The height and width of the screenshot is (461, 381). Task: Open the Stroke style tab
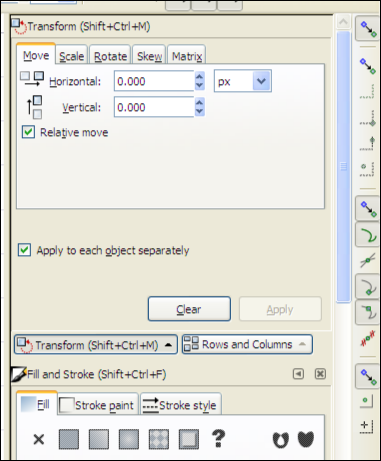181,405
